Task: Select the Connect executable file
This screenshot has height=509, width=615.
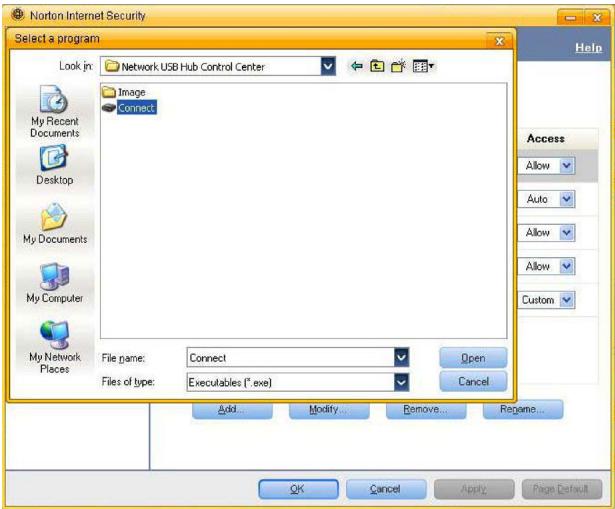Action: (129, 107)
